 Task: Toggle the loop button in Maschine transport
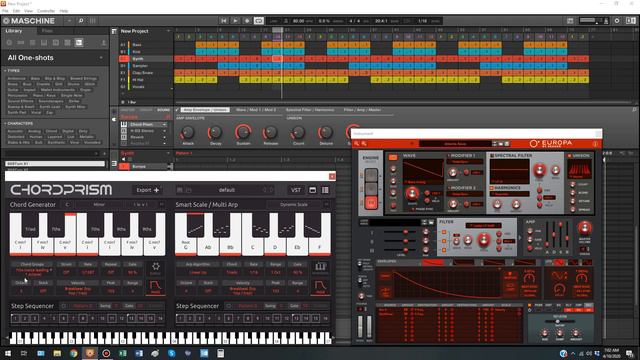(258, 20)
